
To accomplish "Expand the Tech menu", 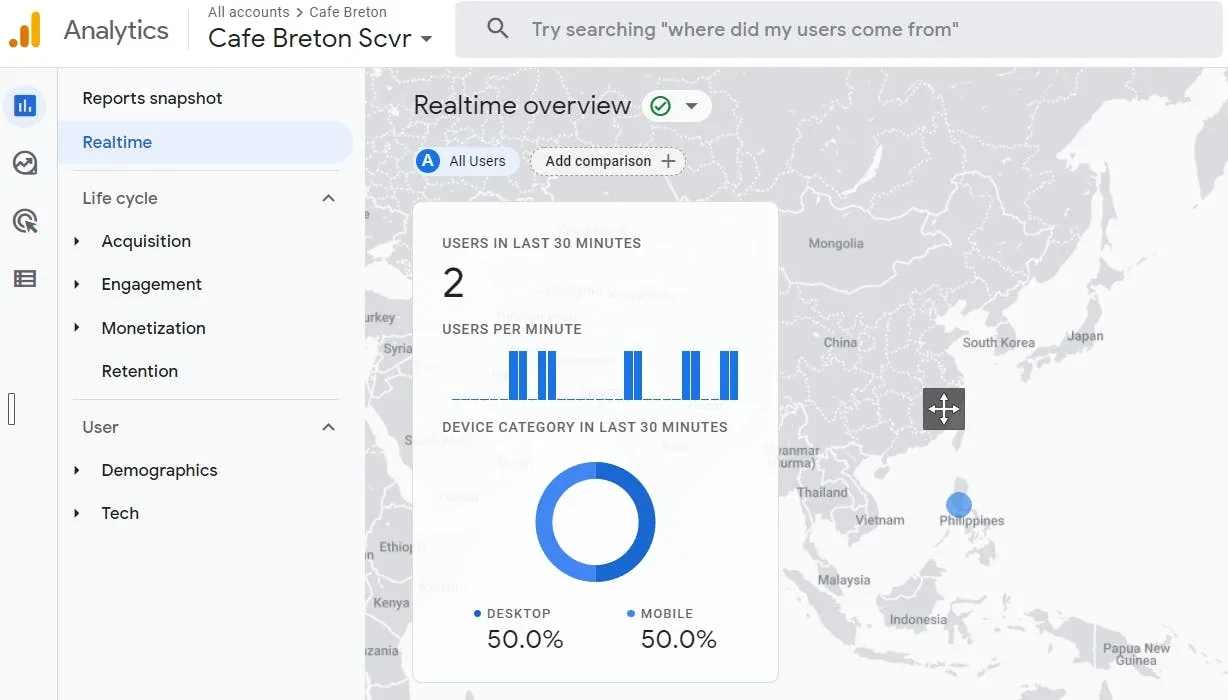I will (77, 513).
